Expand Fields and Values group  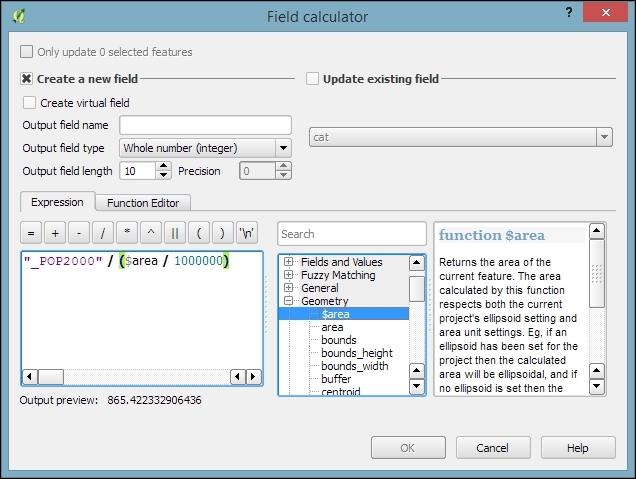point(288,262)
